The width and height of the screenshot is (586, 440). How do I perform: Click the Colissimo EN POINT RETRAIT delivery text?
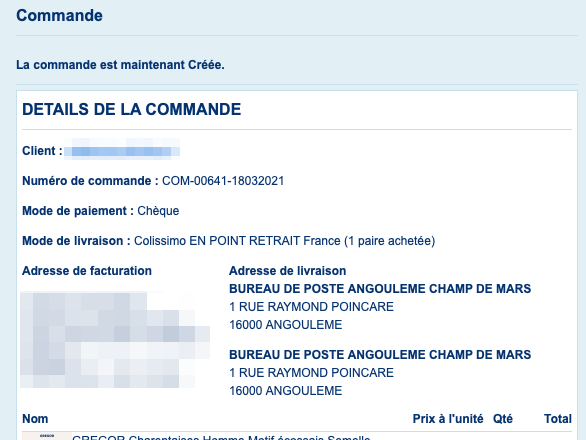click(284, 241)
